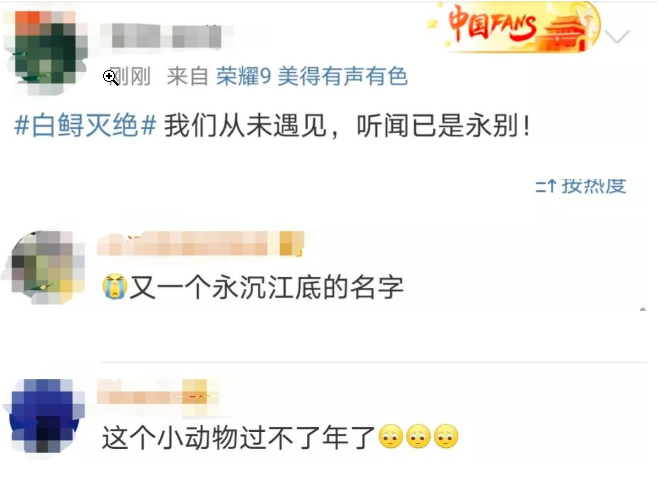Open the 荣耀9 美得有声有色 source link
This screenshot has width=657, height=492.
(x=312, y=77)
